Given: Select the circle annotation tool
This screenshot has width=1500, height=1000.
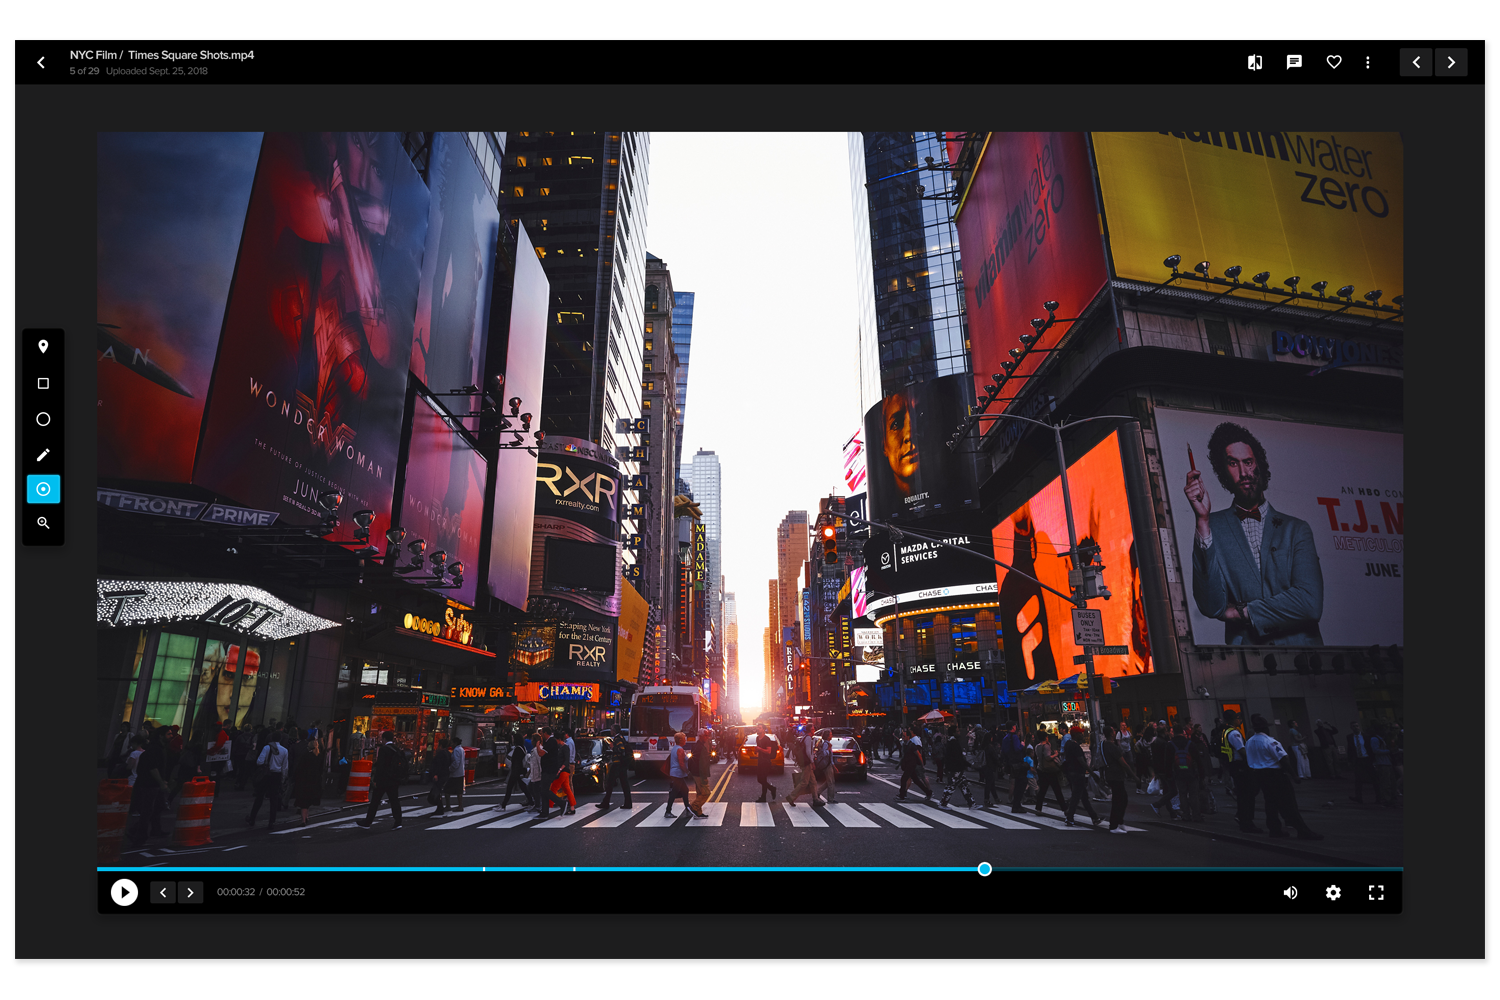Looking at the screenshot, I should pos(43,419).
